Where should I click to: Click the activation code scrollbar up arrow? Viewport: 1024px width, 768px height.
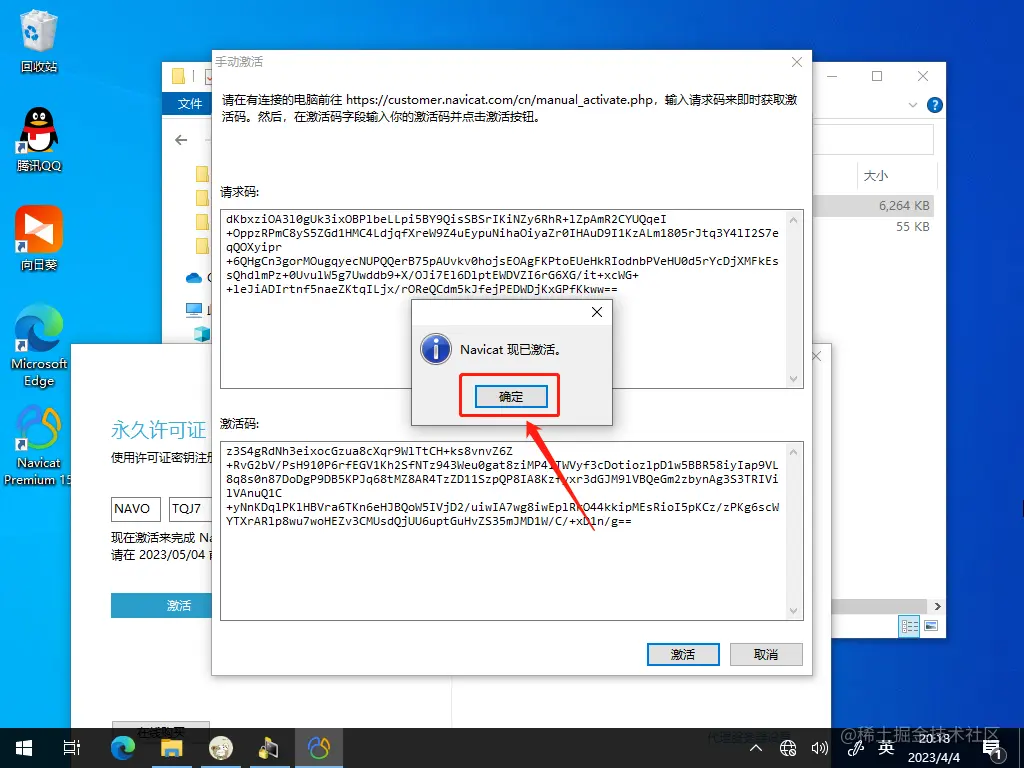tap(793, 452)
